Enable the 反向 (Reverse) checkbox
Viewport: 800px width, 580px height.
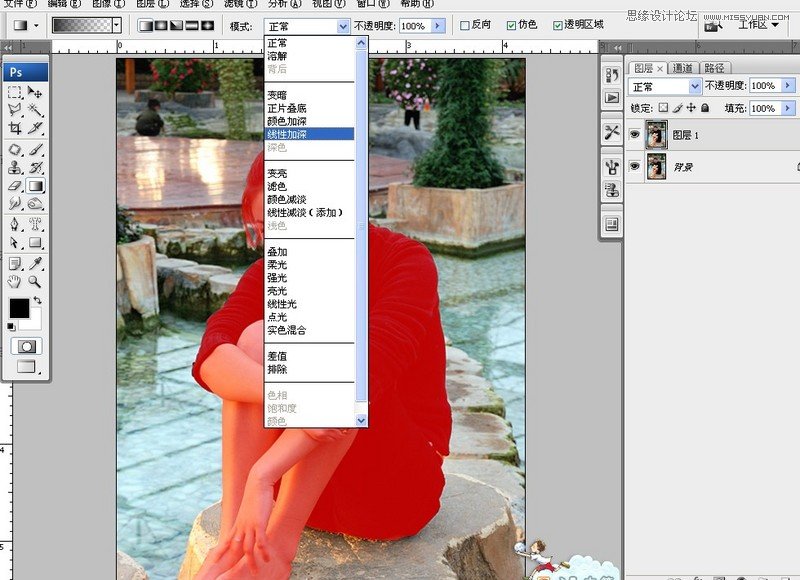(464, 25)
